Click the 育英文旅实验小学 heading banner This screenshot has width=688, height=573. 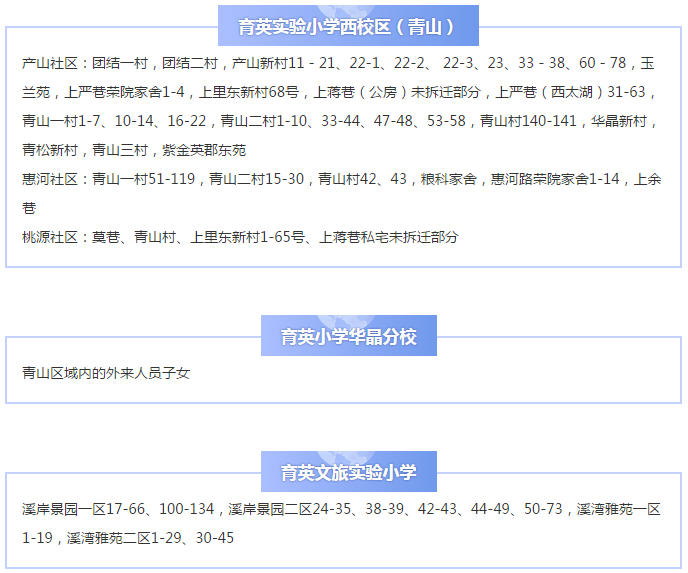click(349, 472)
